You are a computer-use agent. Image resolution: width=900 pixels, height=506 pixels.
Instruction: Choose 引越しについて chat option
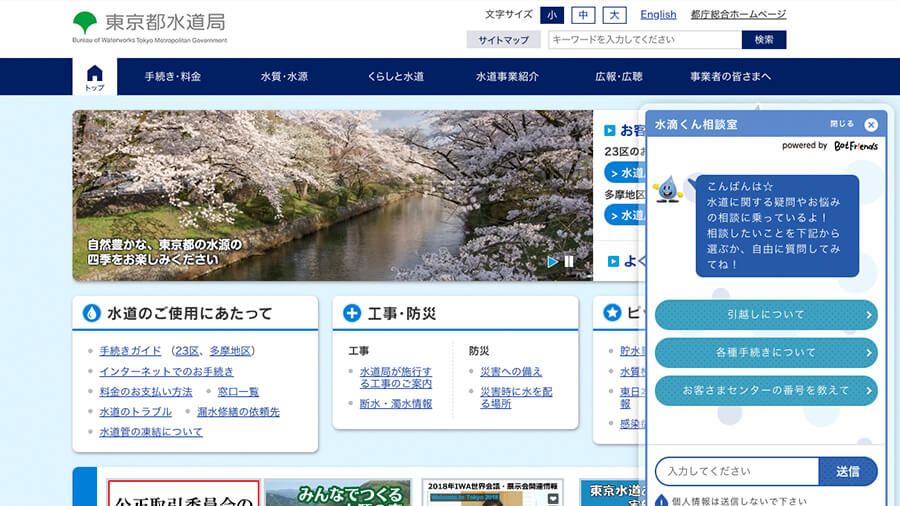click(x=766, y=314)
